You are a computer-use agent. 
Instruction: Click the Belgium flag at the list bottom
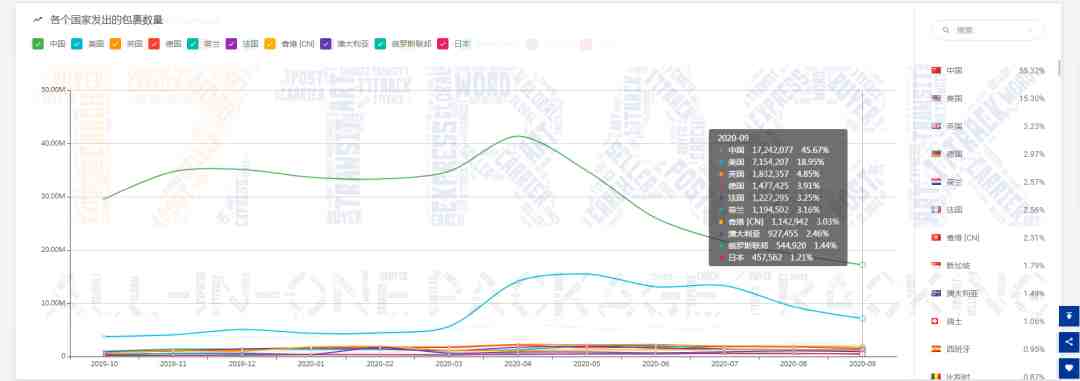coord(935,376)
